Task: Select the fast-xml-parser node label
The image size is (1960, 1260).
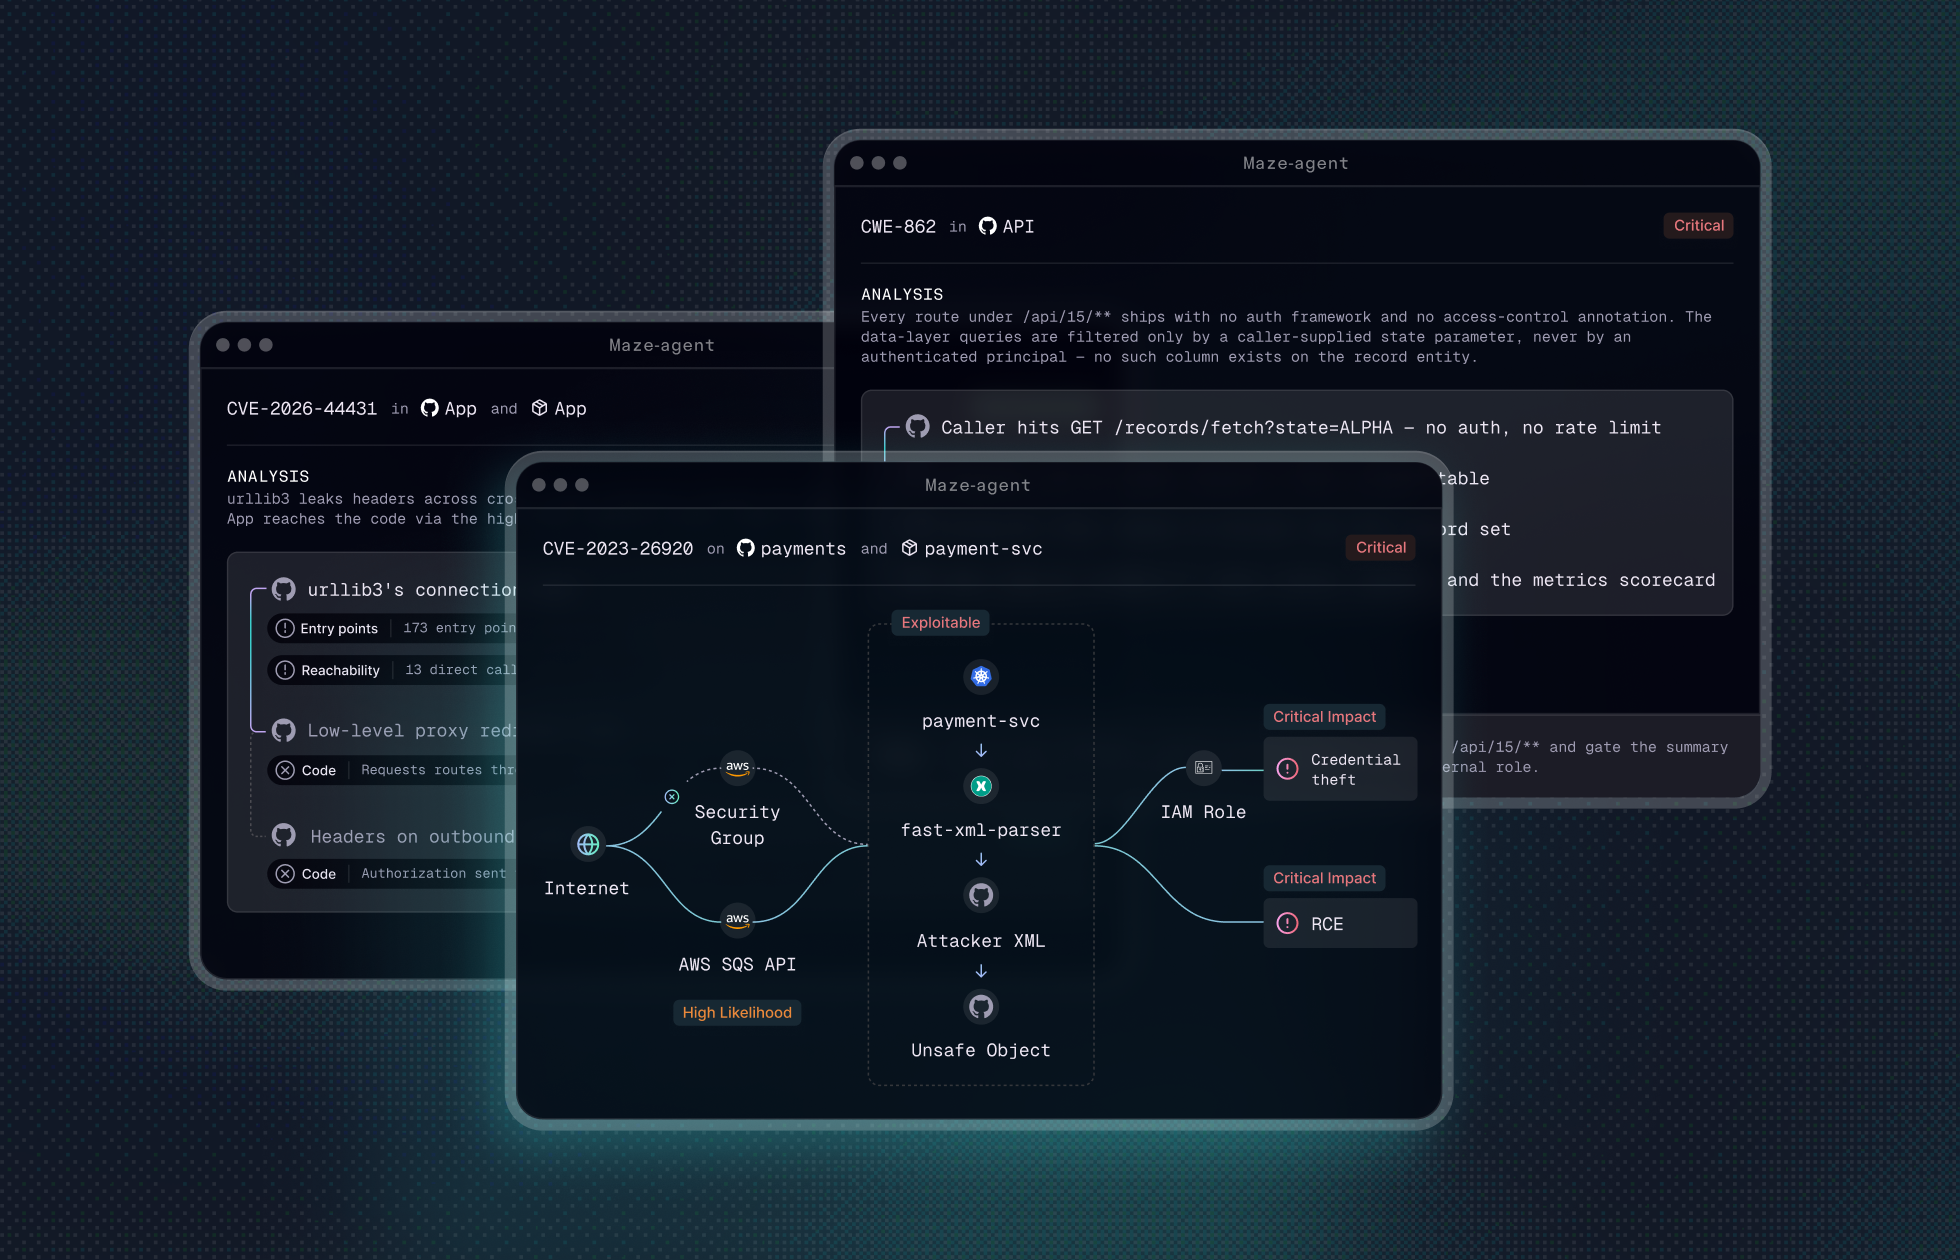Action: click(981, 830)
